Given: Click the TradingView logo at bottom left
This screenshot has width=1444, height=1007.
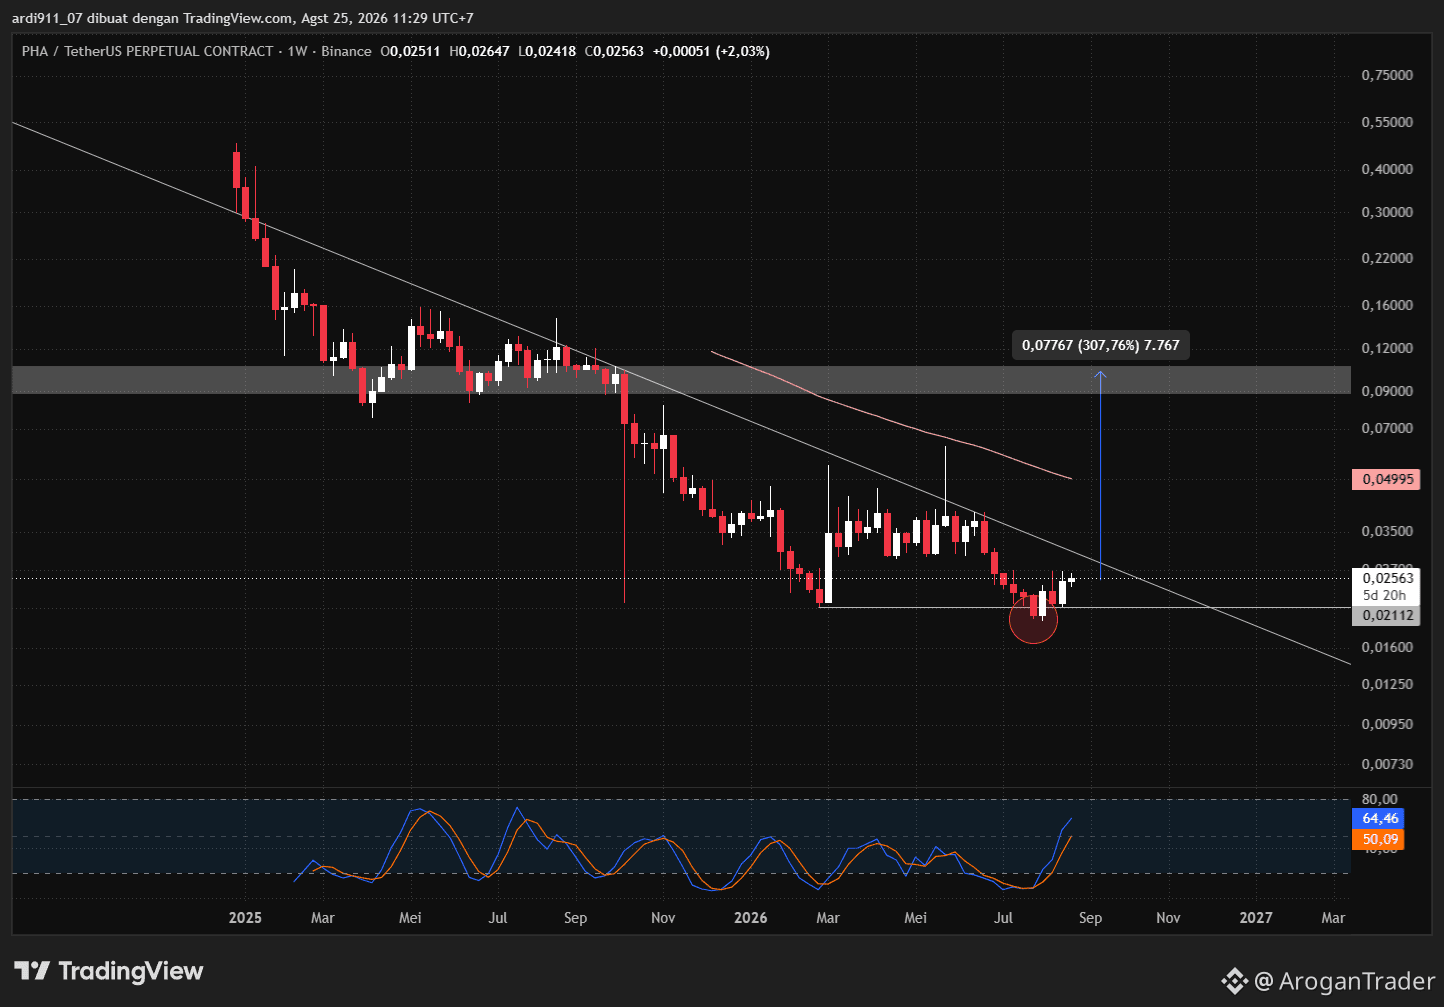Looking at the screenshot, I should pyautogui.click(x=108, y=971).
